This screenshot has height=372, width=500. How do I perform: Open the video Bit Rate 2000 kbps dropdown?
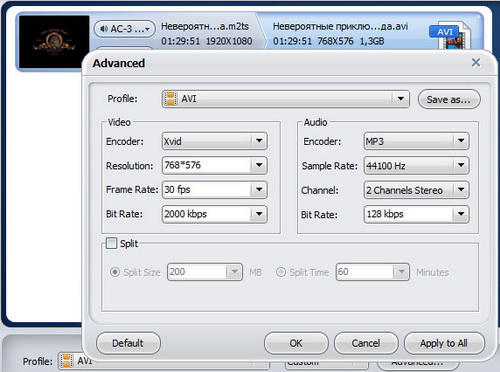coord(259,214)
